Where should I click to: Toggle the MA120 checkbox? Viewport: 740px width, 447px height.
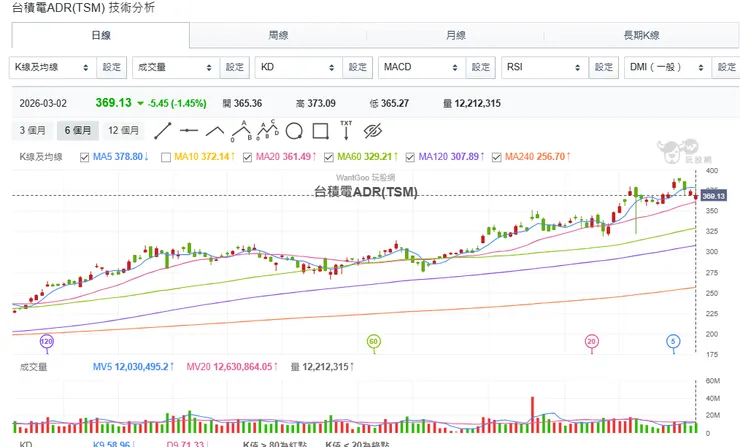(x=410, y=157)
